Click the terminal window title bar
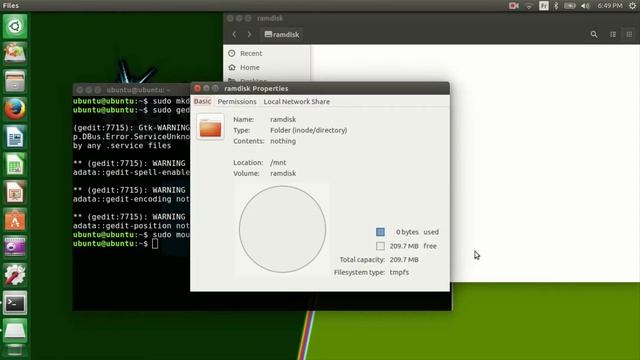 131,90
